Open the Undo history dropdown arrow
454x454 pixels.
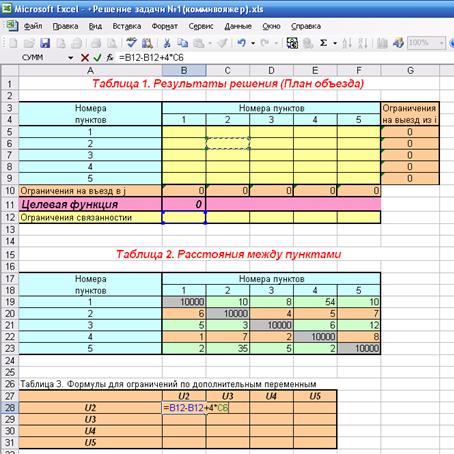tap(253, 43)
